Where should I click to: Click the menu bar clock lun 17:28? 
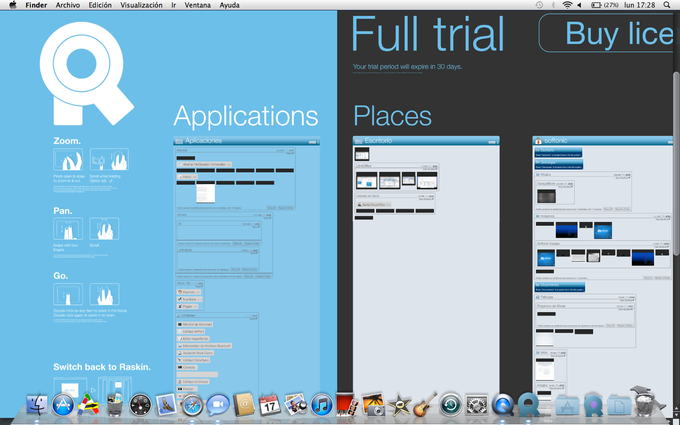pyautogui.click(x=639, y=5)
